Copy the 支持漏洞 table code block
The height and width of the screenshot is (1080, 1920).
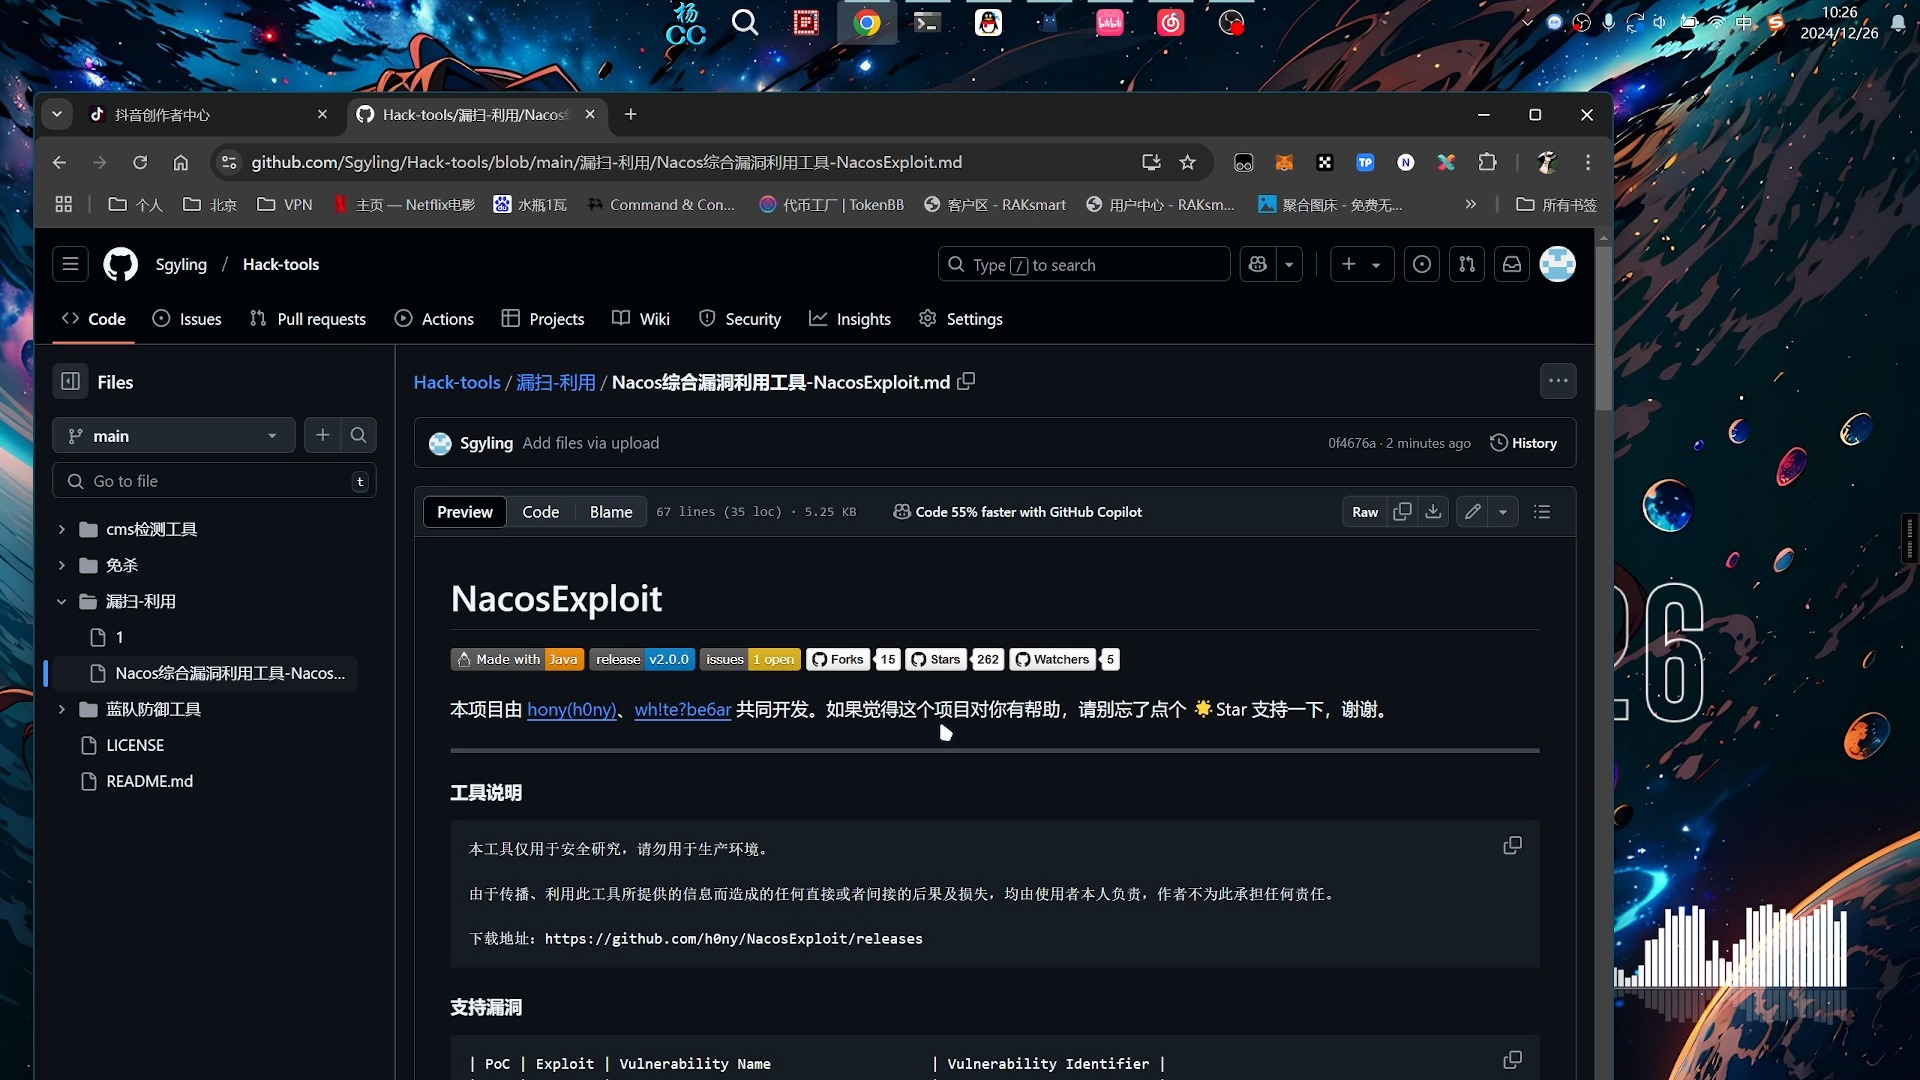tap(1512, 1060)
